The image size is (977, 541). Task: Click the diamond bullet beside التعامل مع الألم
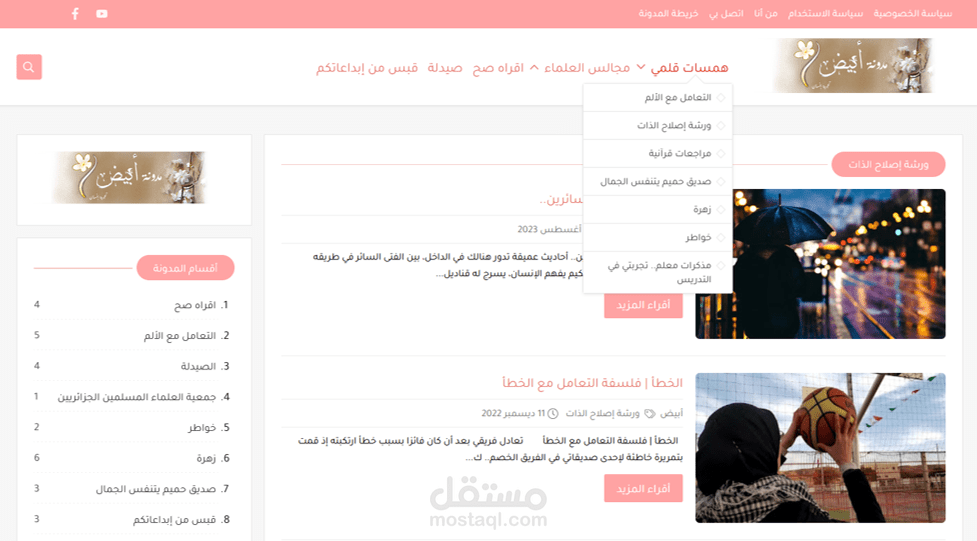point(721,97)
